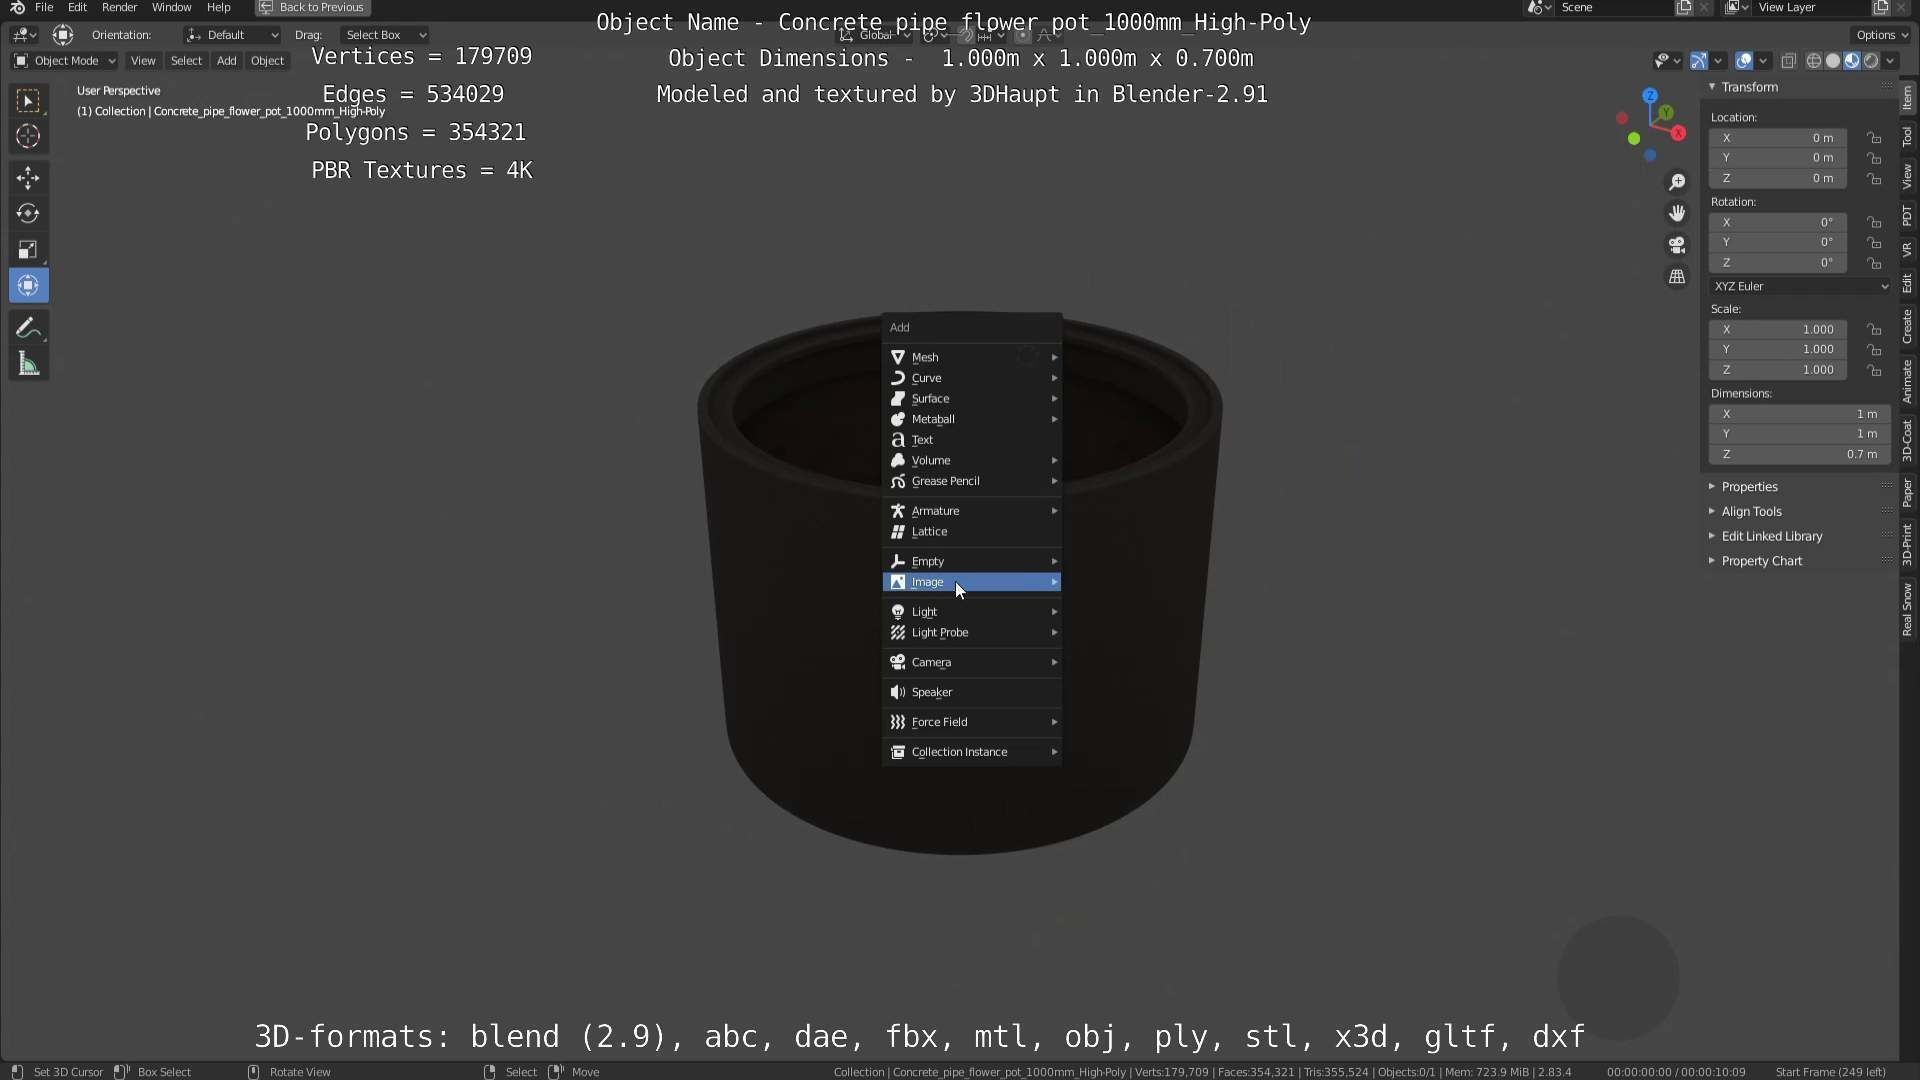This screenshot has height=1080, width=1920.
Task: Open the File menu
Action: 44,8
